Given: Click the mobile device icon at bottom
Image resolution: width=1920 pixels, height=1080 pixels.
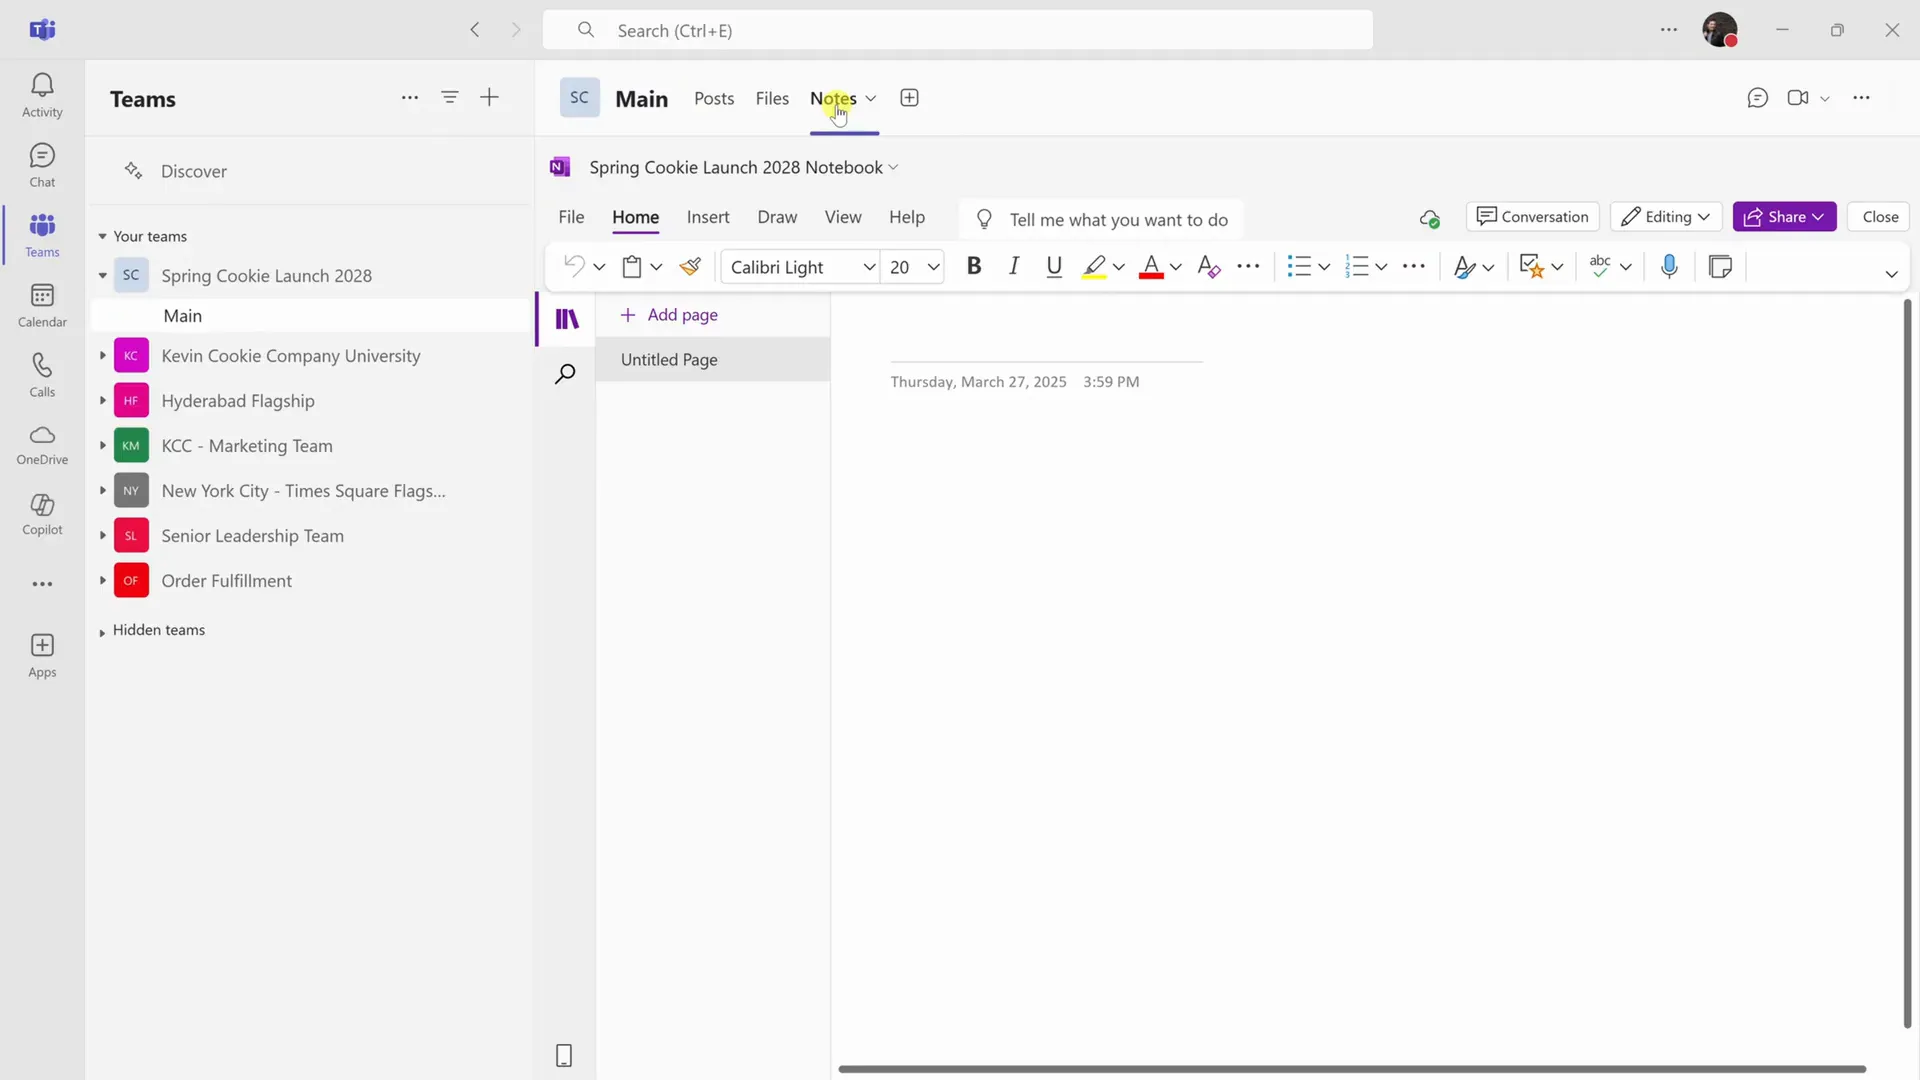Looking at the screenshot, I should [x=564, y=1055].
